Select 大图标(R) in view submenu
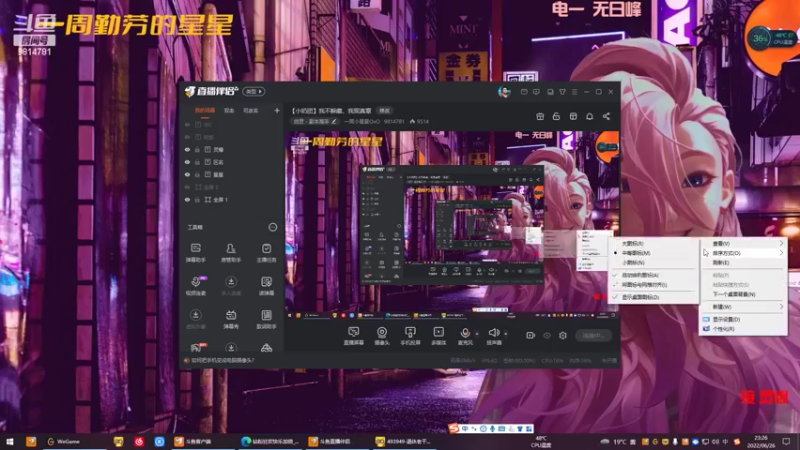Screen dimensions: 800x450 coord(654,243)
